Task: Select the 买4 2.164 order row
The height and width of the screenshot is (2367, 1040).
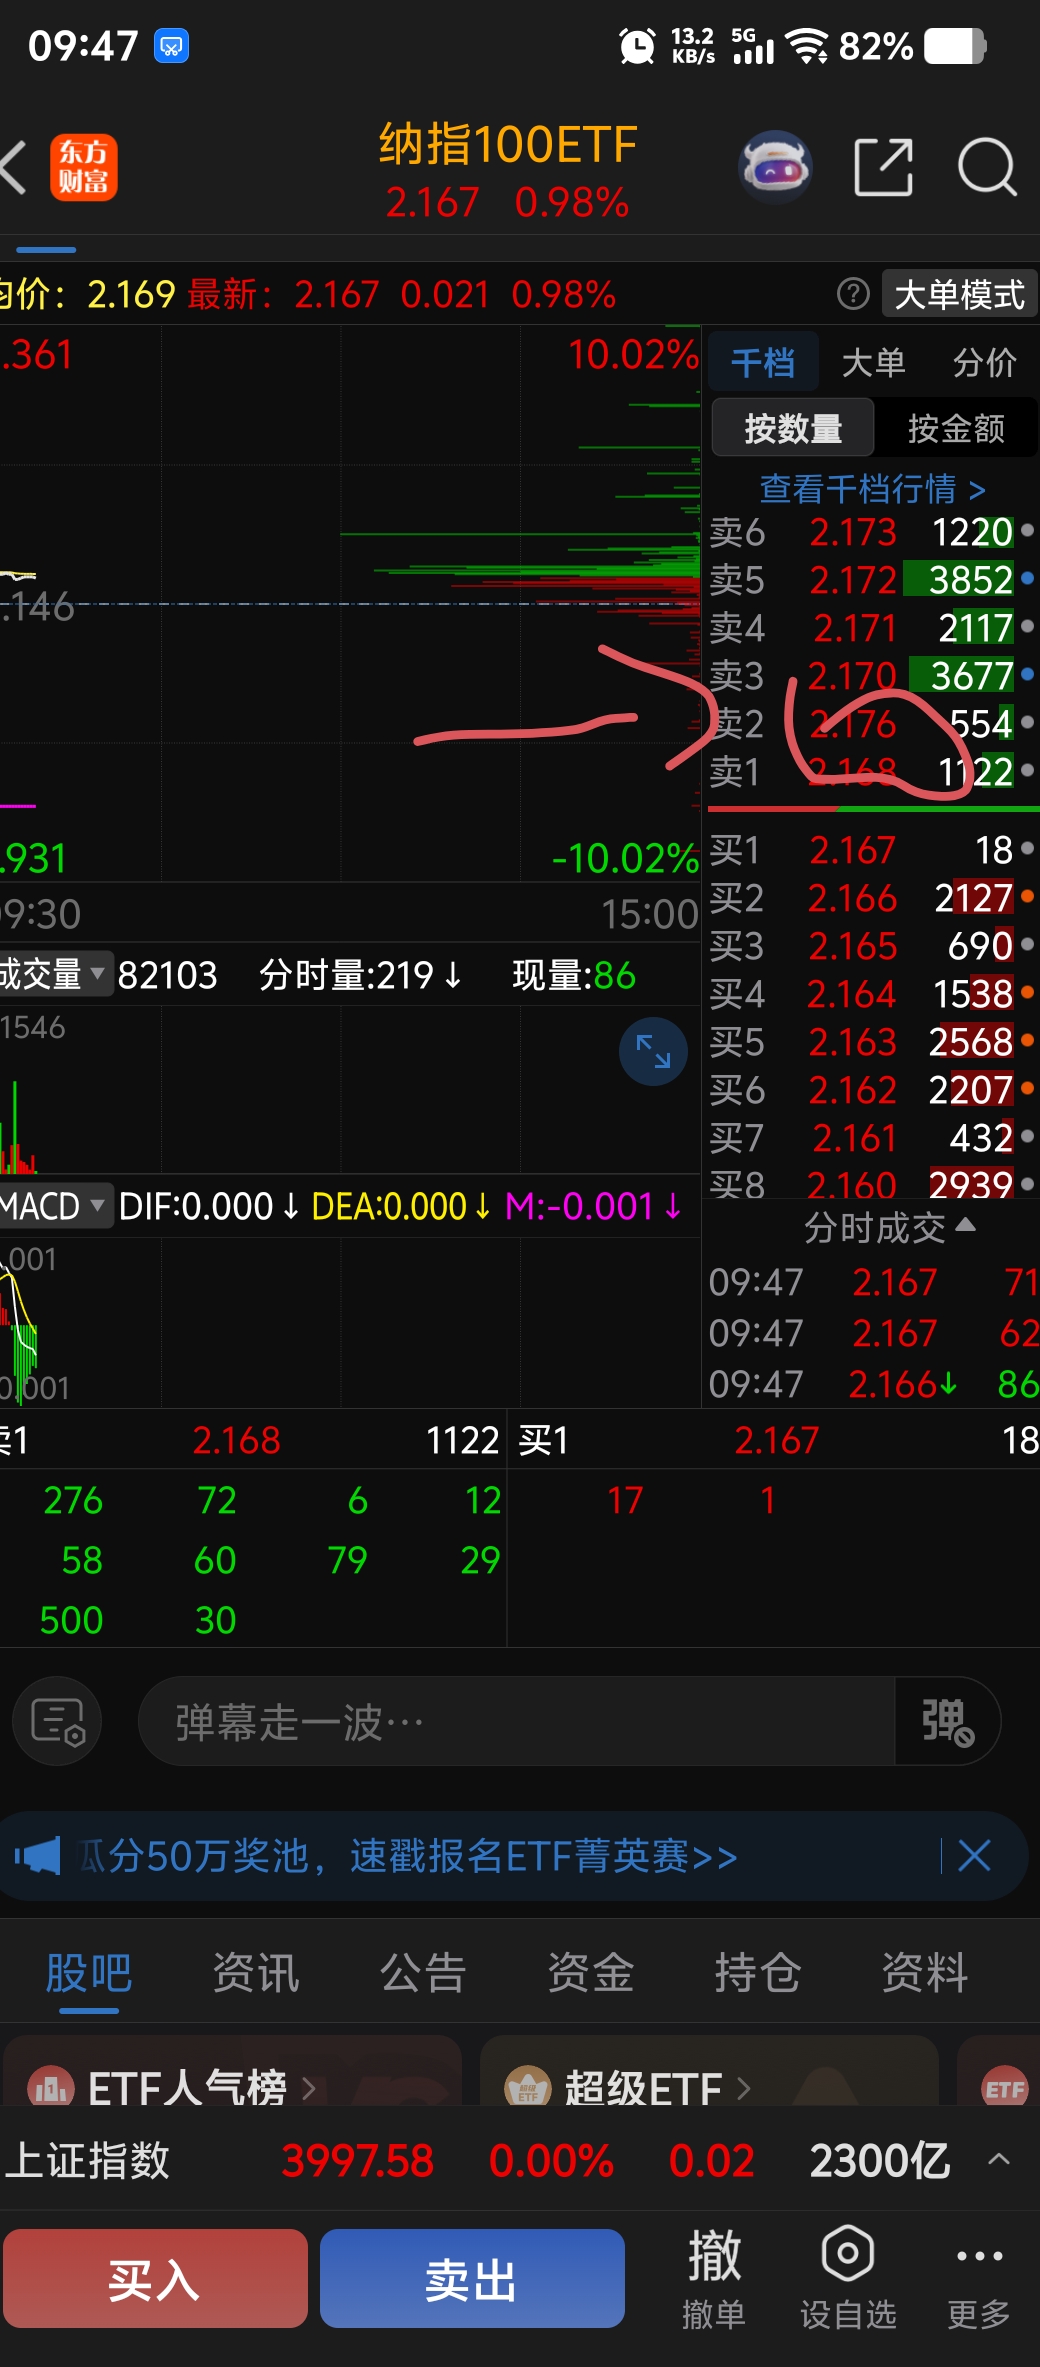Action: click(x=870, y=993)
